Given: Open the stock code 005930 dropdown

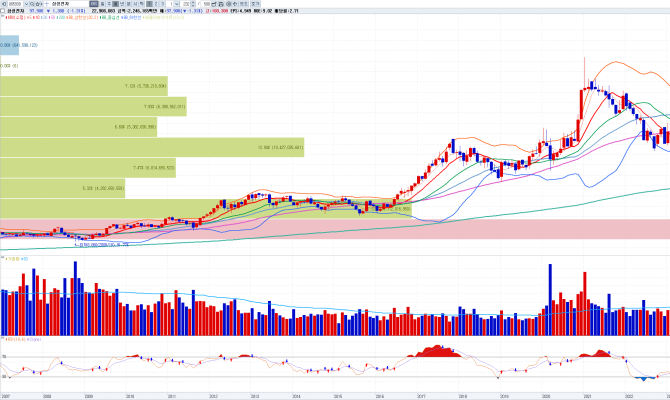Looking at the screenshot, I should click(26, 4).
